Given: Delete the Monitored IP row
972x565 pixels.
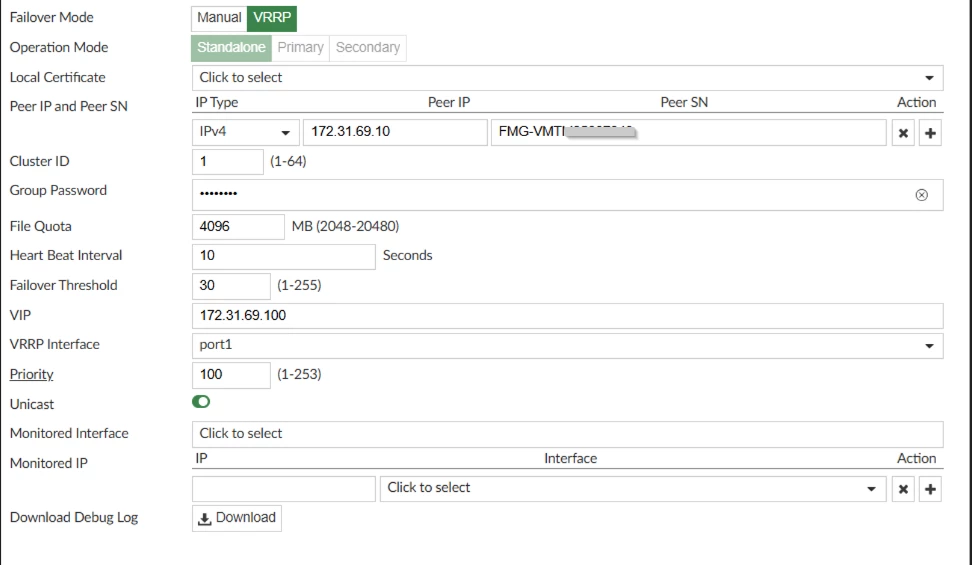Looking at the screenshot, I should coord(903,489).
